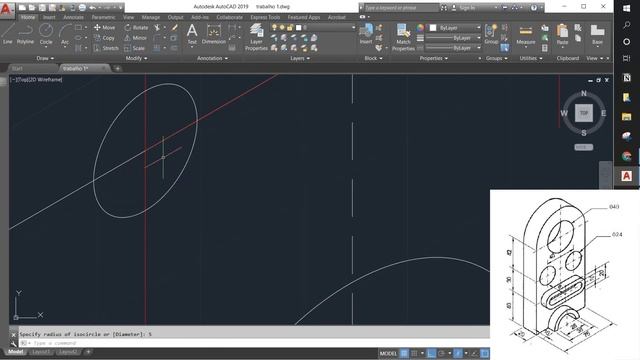Image resolution: width=640 pixels, height=360 pixels.
Task: Toggle isometric drafting in status bar
Action: (458, 353)
